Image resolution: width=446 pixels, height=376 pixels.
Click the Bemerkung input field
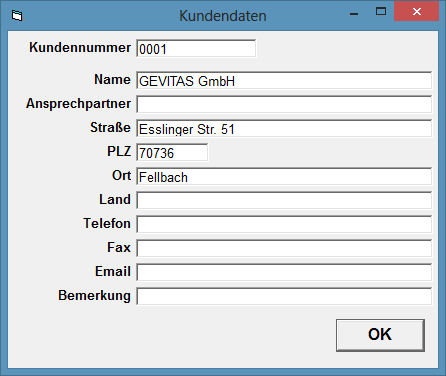(x=284, y=296)
